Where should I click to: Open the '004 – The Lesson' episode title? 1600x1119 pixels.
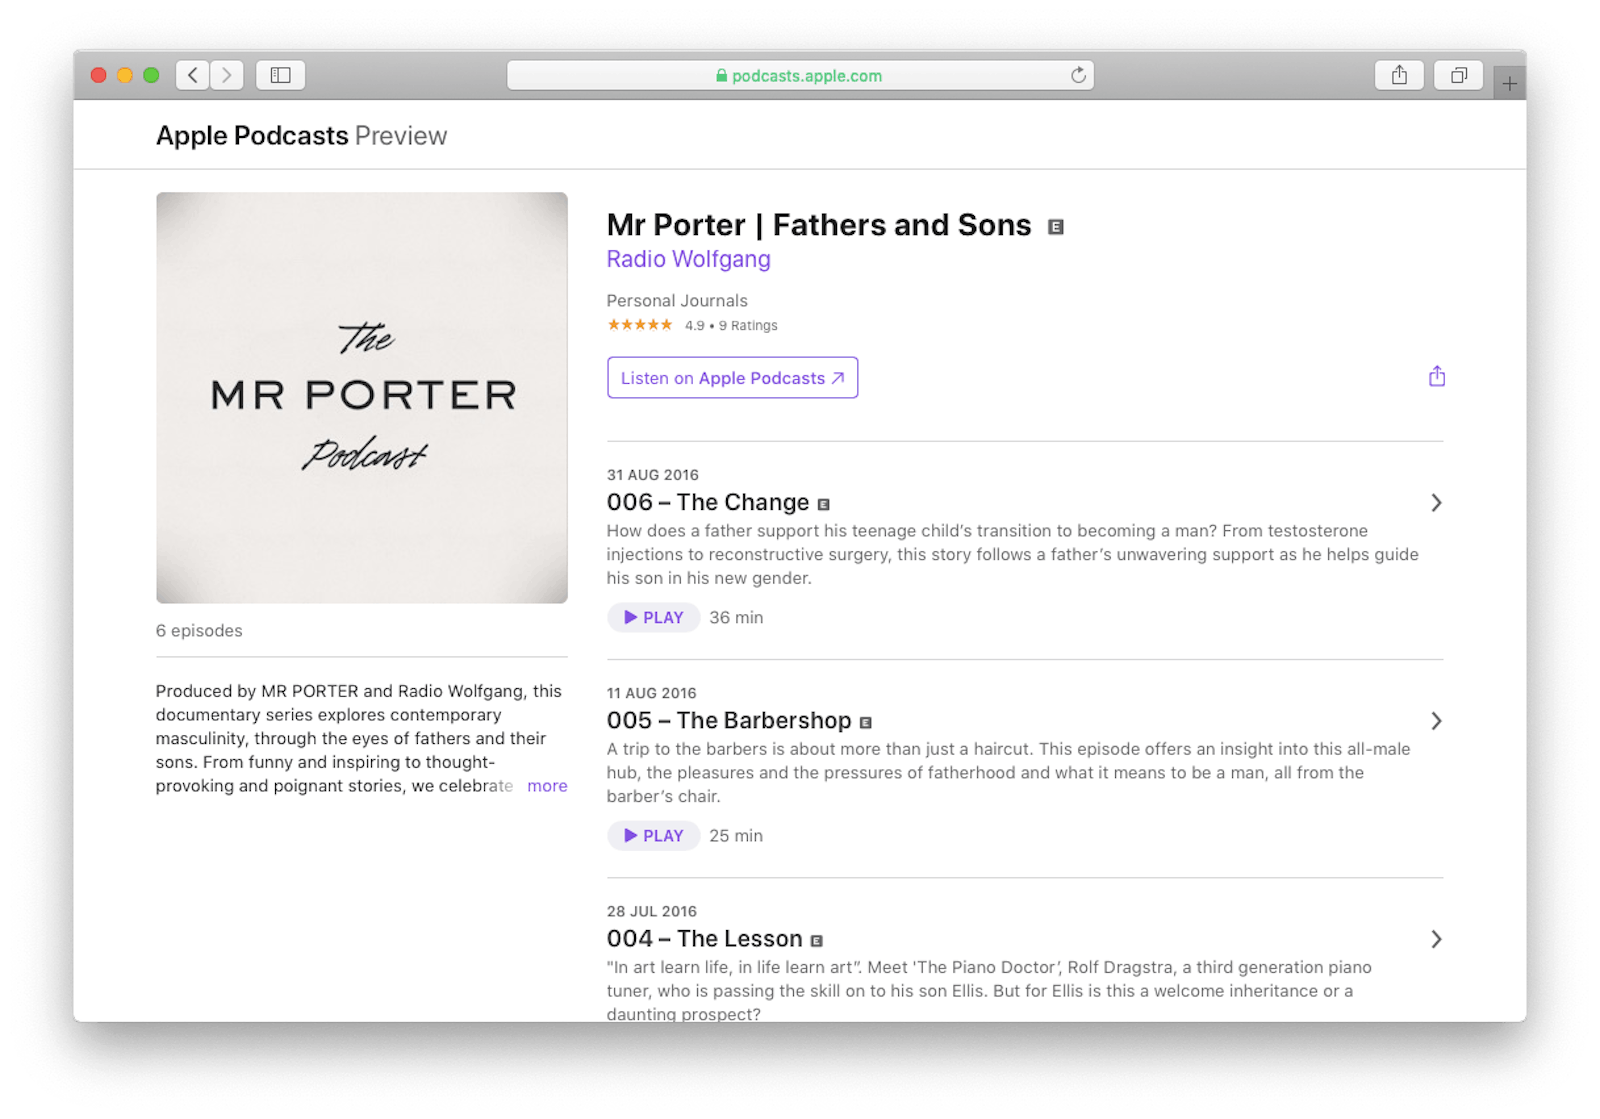(x=704, y=939)
